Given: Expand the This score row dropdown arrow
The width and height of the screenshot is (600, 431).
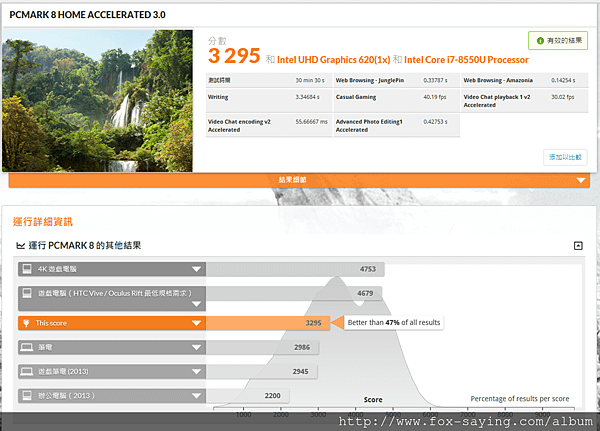Looking at the screenshot, I should point(196,323).
